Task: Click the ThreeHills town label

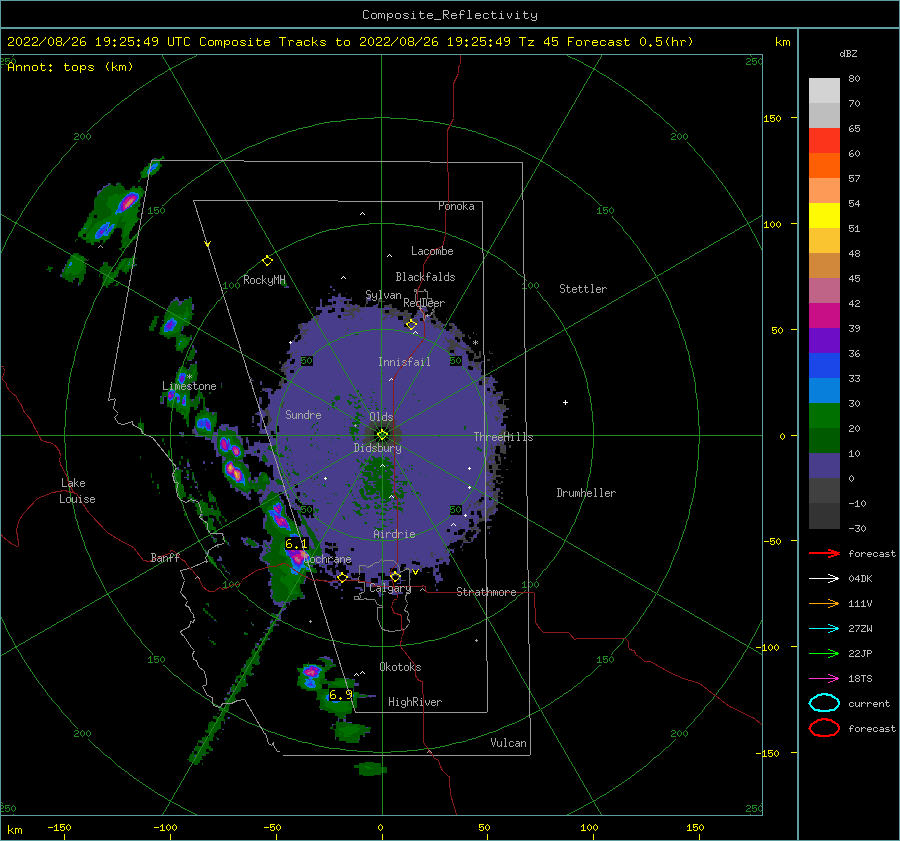Action: (503, 437)
